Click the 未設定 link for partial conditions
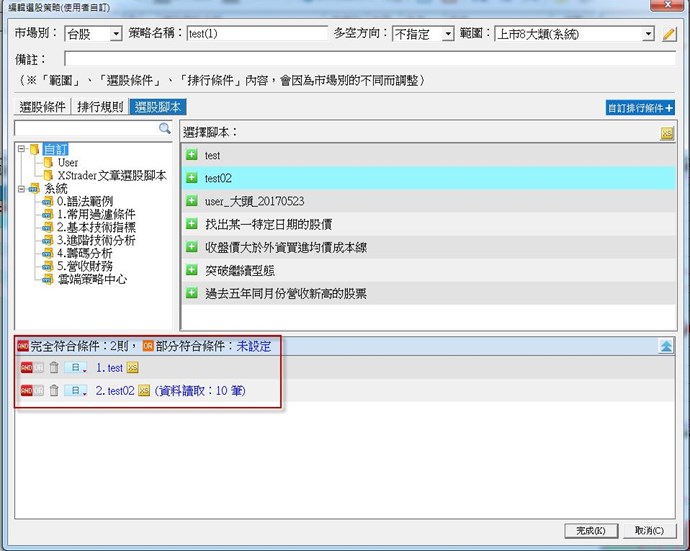This screenshot has width=690, height=551. [x=254, y=346]
